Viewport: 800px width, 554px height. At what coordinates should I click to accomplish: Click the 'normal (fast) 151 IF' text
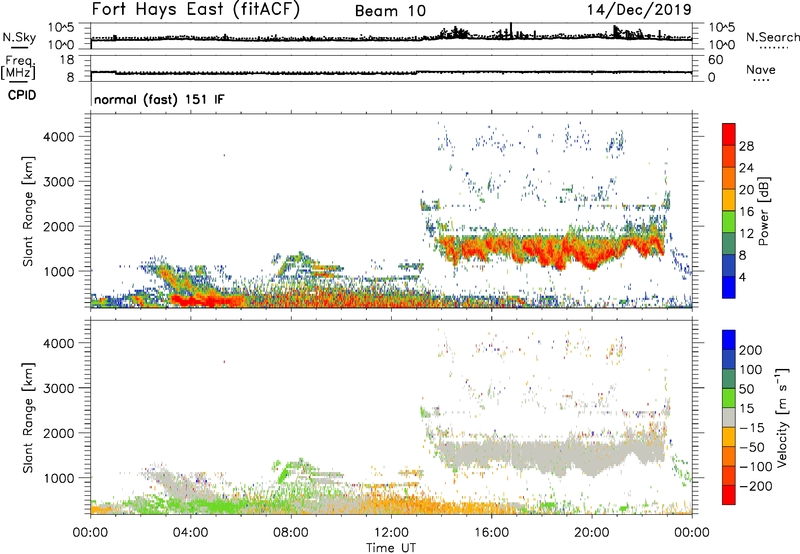click(x=159, y=99)
